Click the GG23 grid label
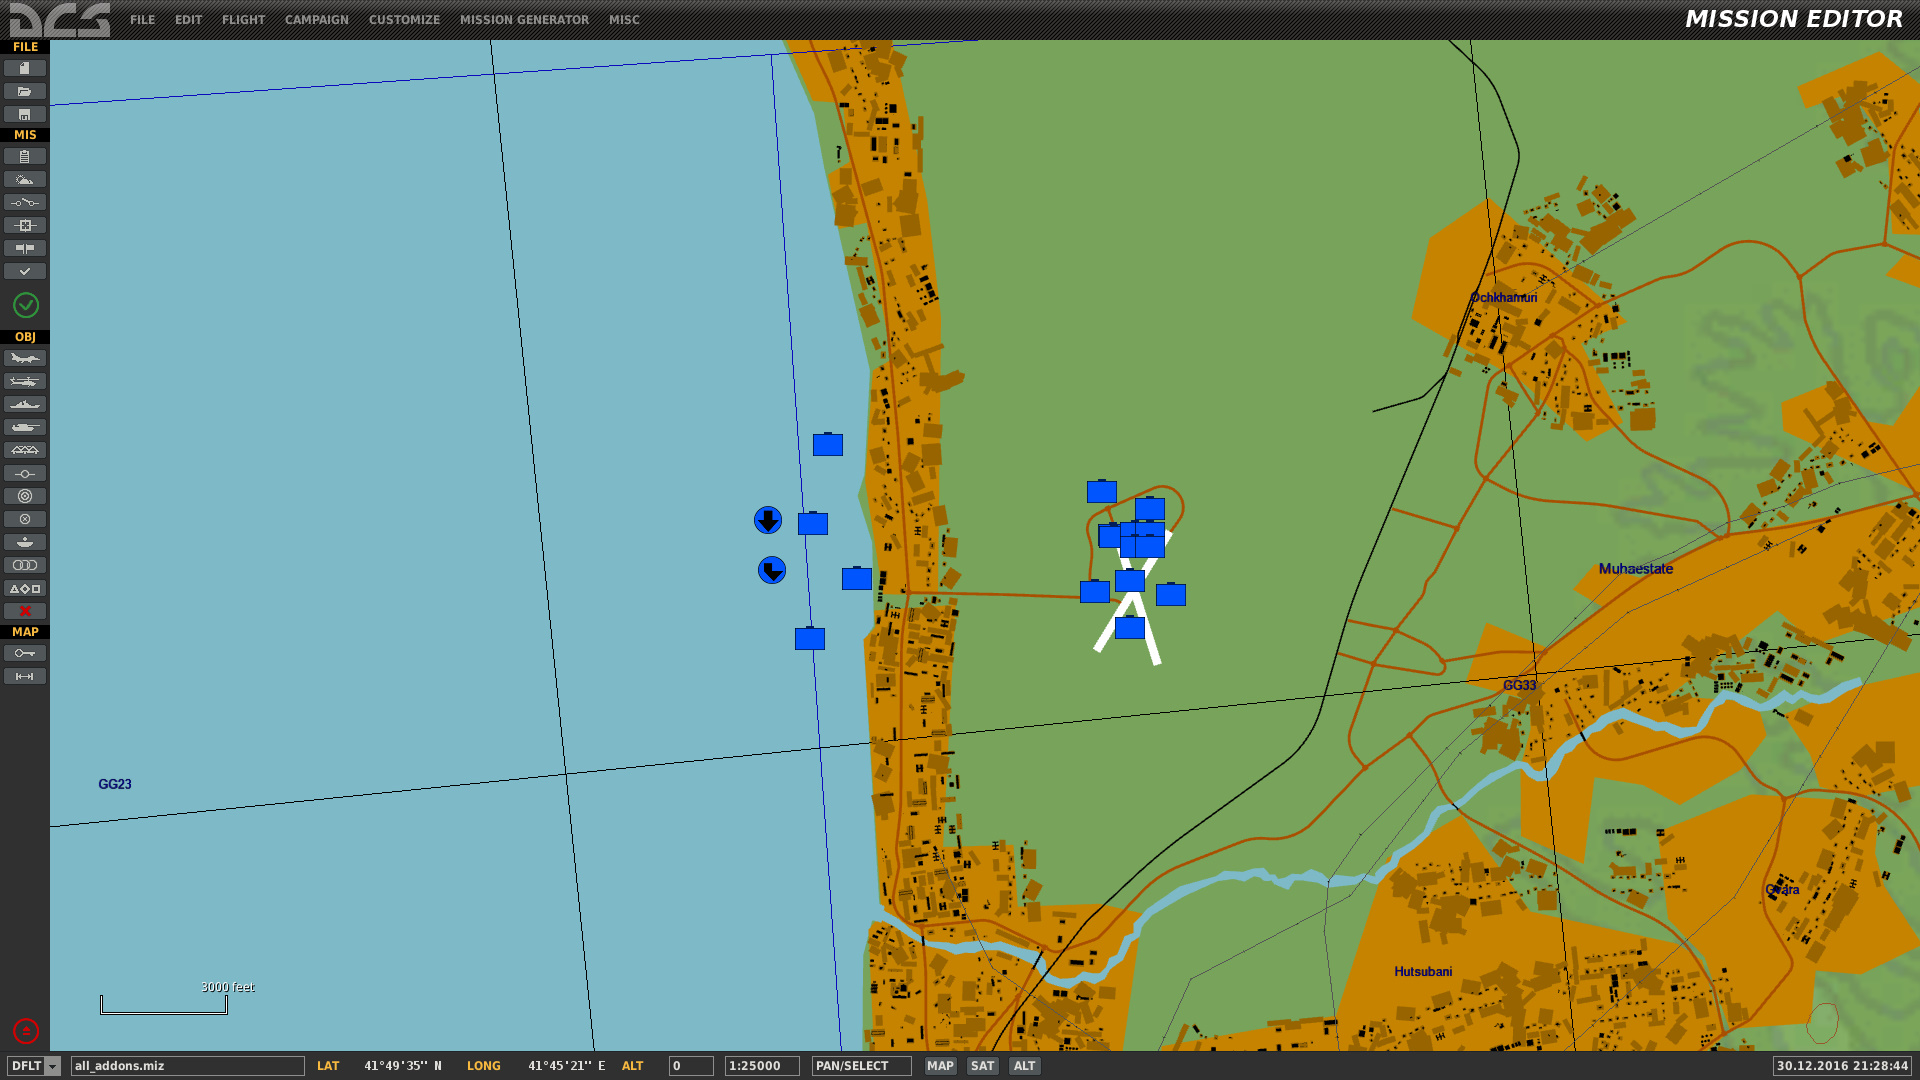Screen dimensions: 1920x1080 coord(115,784)
